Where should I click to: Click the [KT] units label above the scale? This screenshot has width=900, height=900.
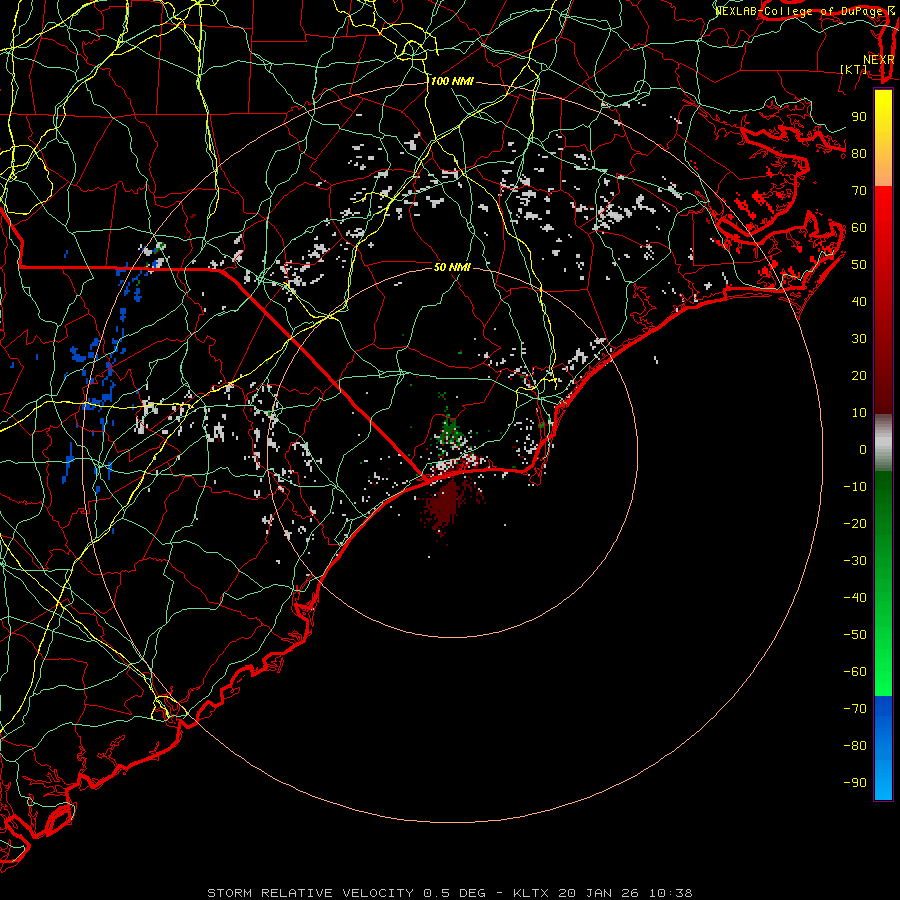854,70
